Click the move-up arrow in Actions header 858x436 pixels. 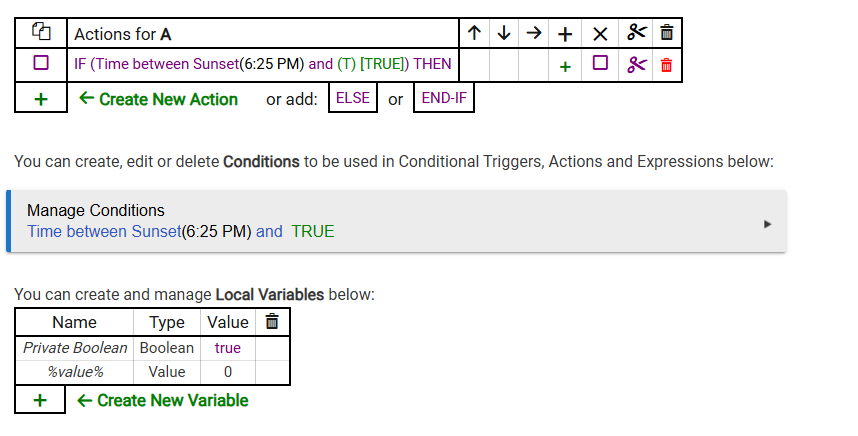[474, 33]
